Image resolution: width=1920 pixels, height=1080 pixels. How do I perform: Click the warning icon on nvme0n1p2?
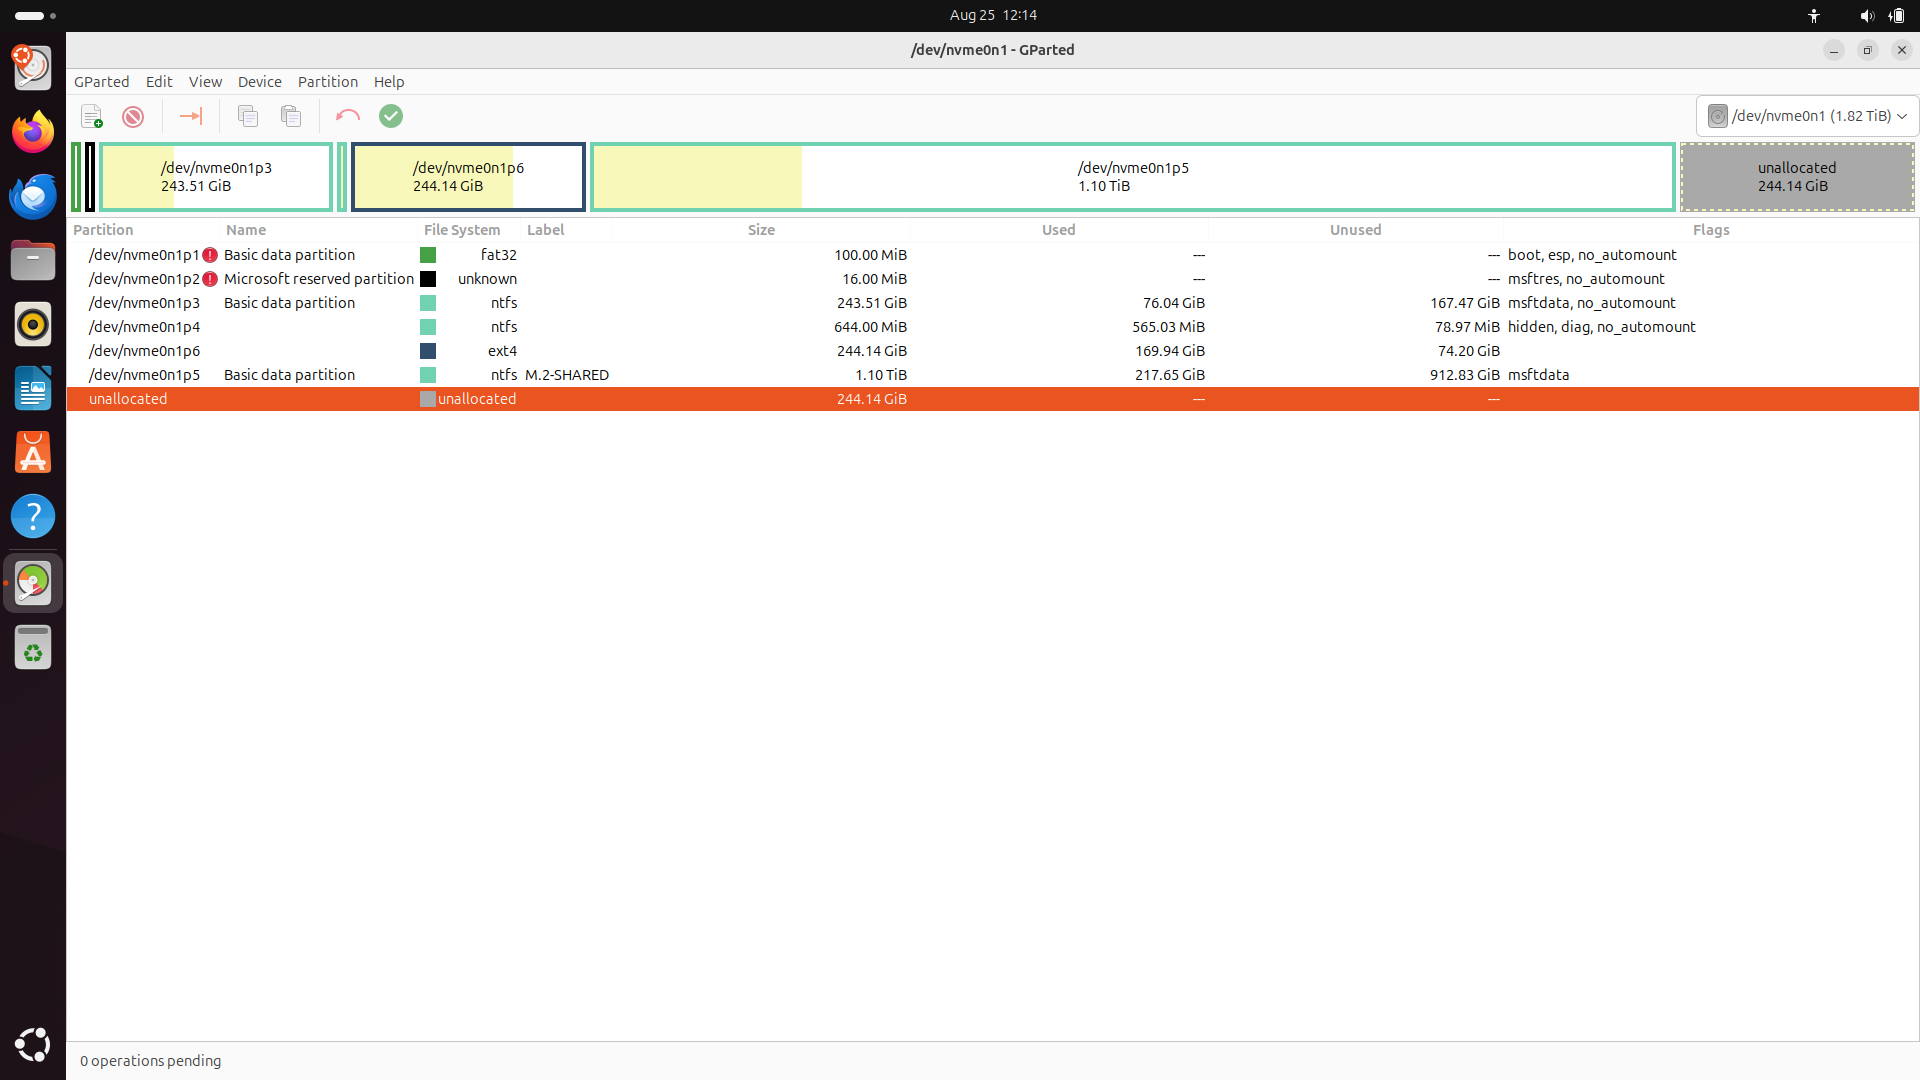click(210, 279)
